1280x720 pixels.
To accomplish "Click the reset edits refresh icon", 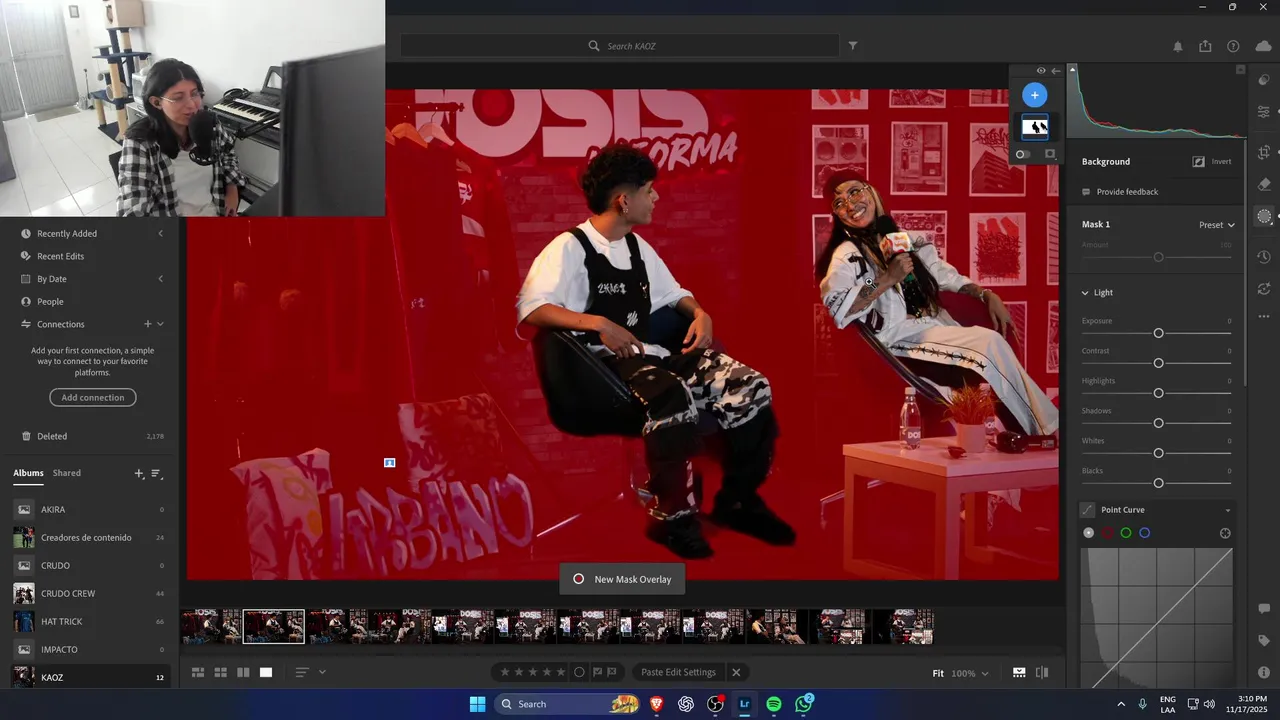I will click(x=1264, y=288).
